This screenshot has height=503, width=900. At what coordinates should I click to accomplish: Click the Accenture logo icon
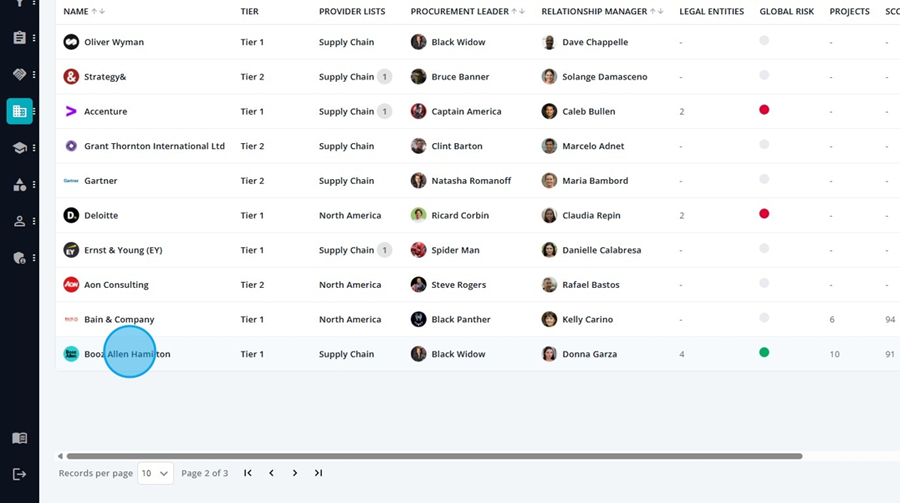71,111
